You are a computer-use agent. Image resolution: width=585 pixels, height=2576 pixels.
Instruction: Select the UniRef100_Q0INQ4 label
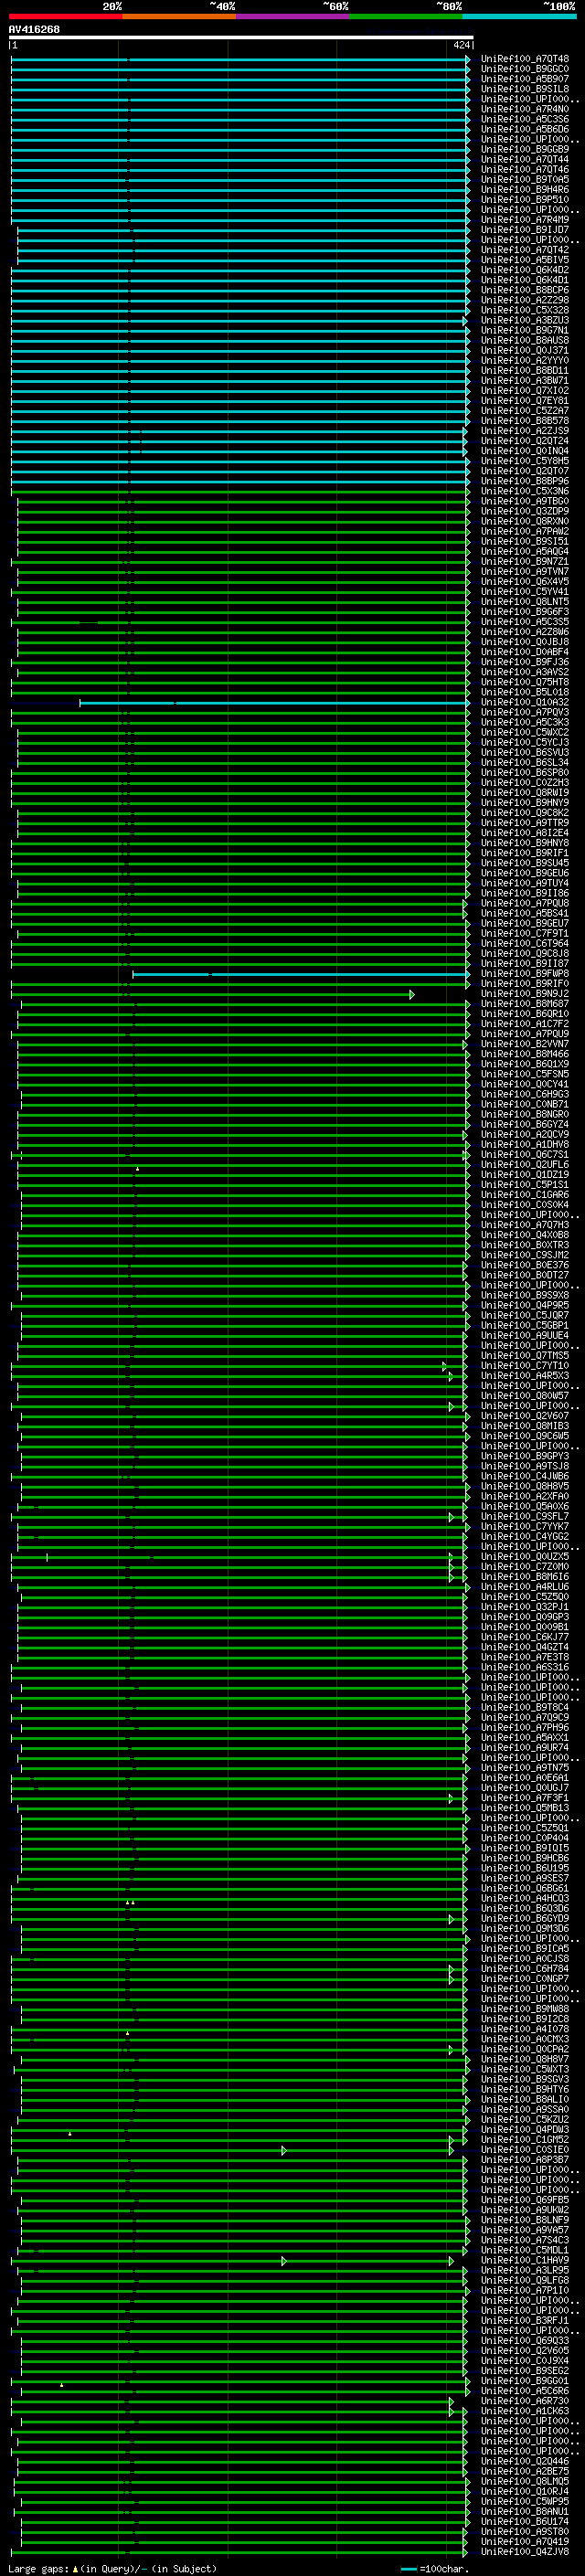(x=525, y=451)
